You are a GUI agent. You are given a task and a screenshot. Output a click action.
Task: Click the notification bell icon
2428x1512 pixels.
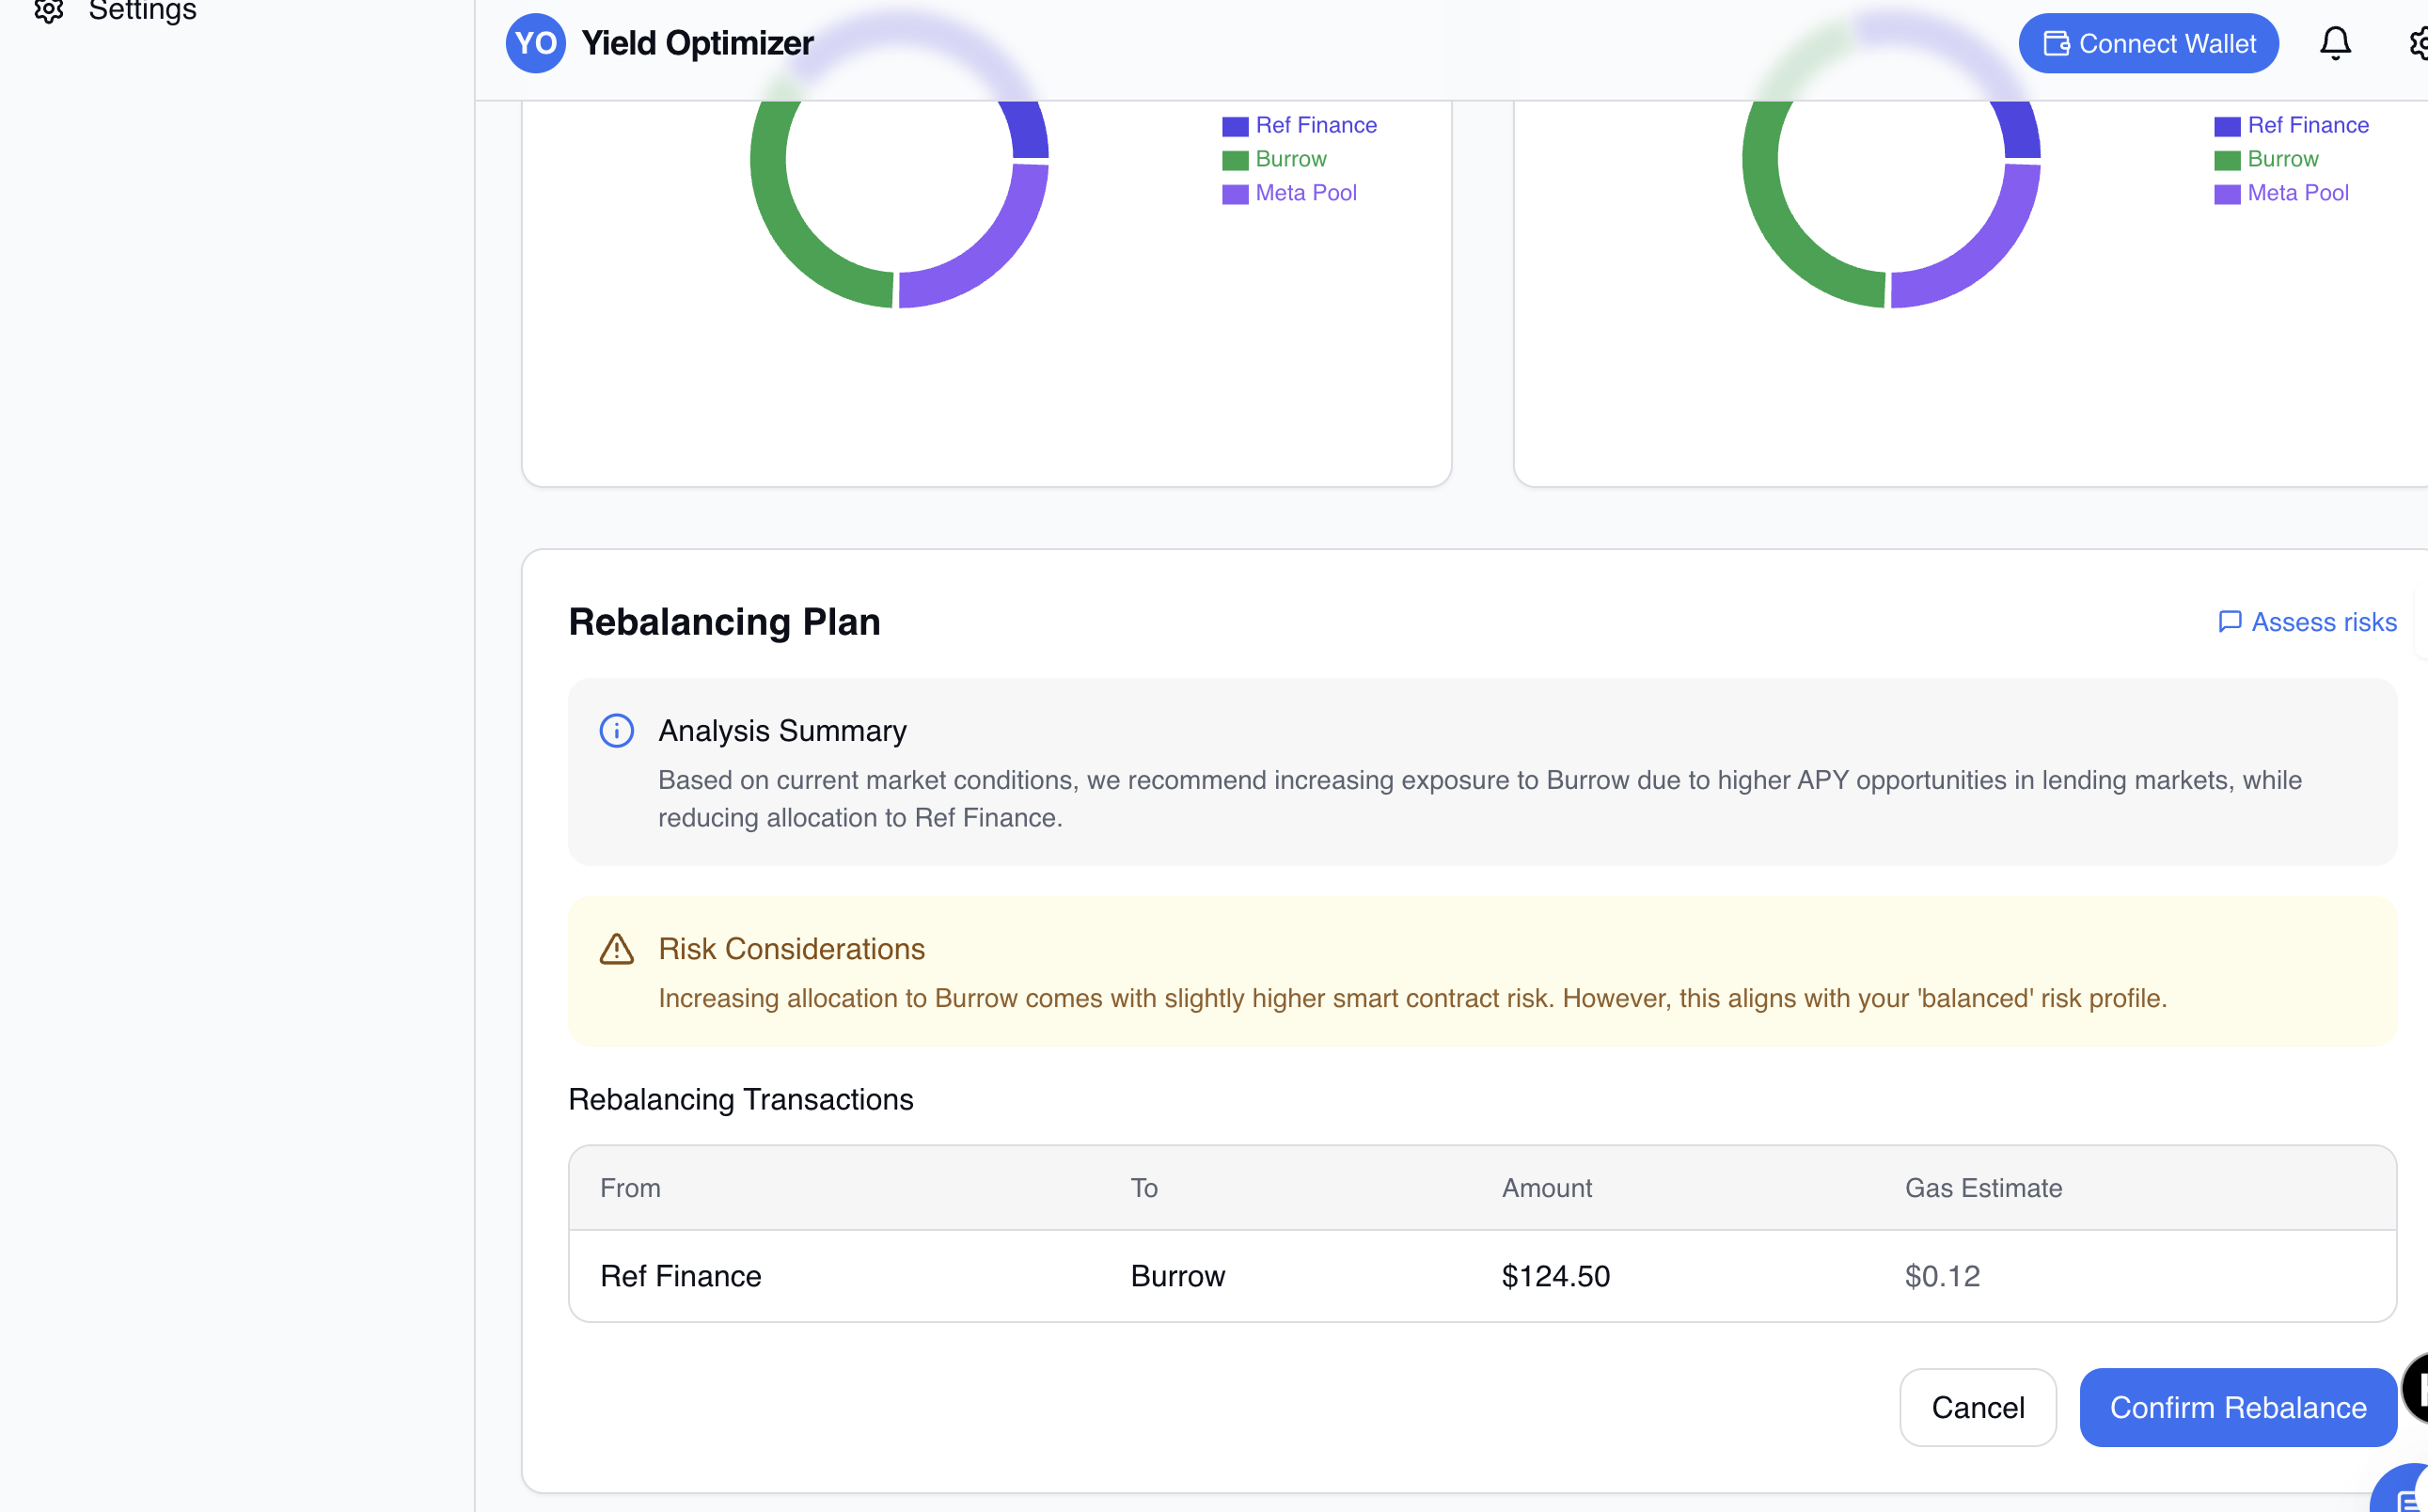2335,43
